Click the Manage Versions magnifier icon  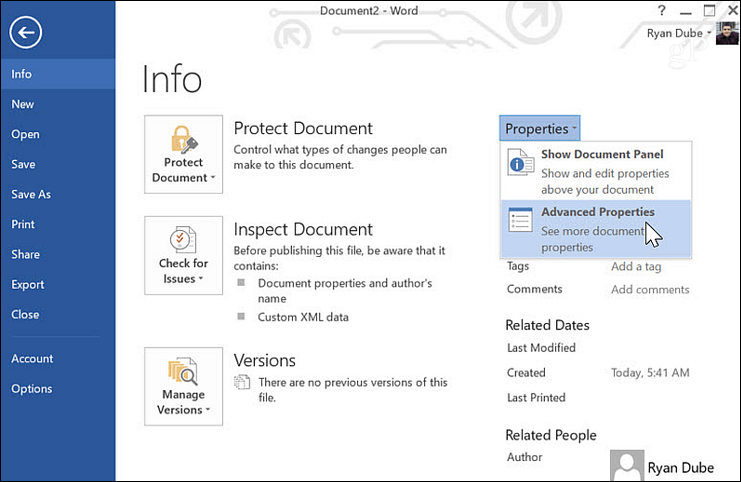[183, 370]
